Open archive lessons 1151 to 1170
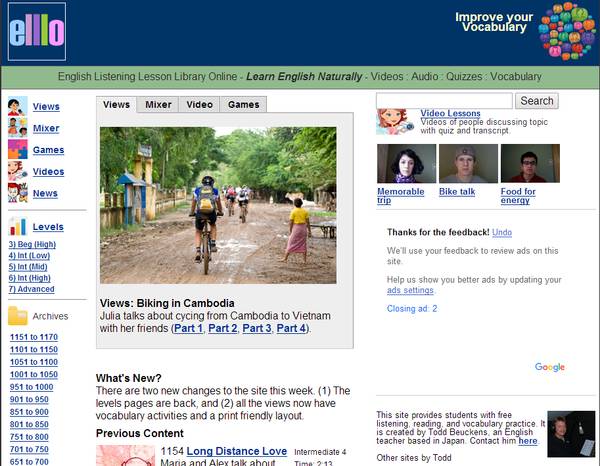This screenshot has width=600, height=466. pyautogui.click(x=33, y=337)
